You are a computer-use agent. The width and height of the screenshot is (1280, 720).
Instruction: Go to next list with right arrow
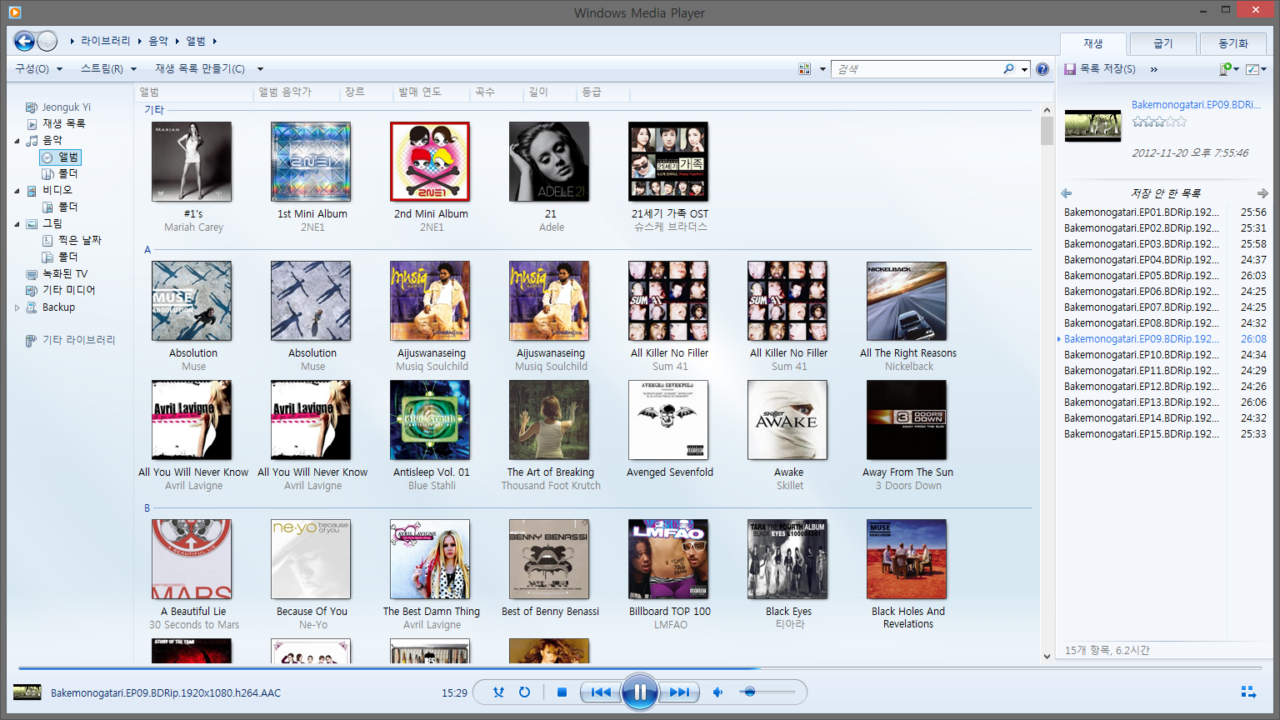[x=1262, y=193]
